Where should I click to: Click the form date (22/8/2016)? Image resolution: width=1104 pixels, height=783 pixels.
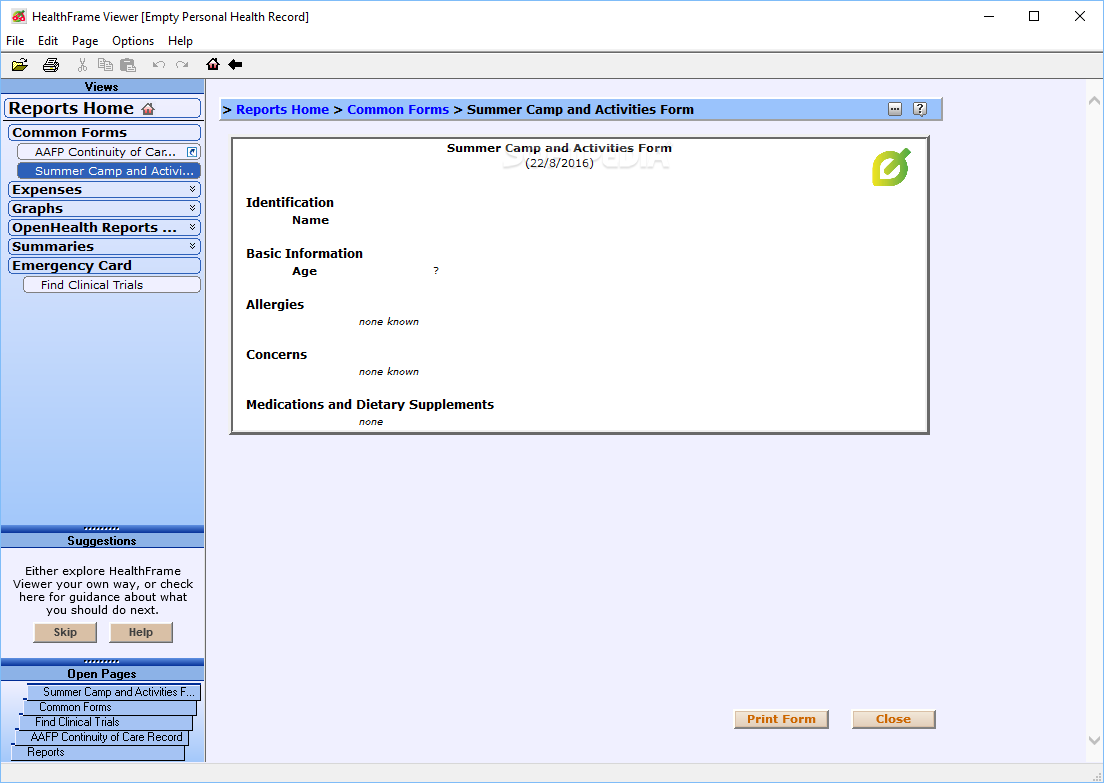pos(559,163)
